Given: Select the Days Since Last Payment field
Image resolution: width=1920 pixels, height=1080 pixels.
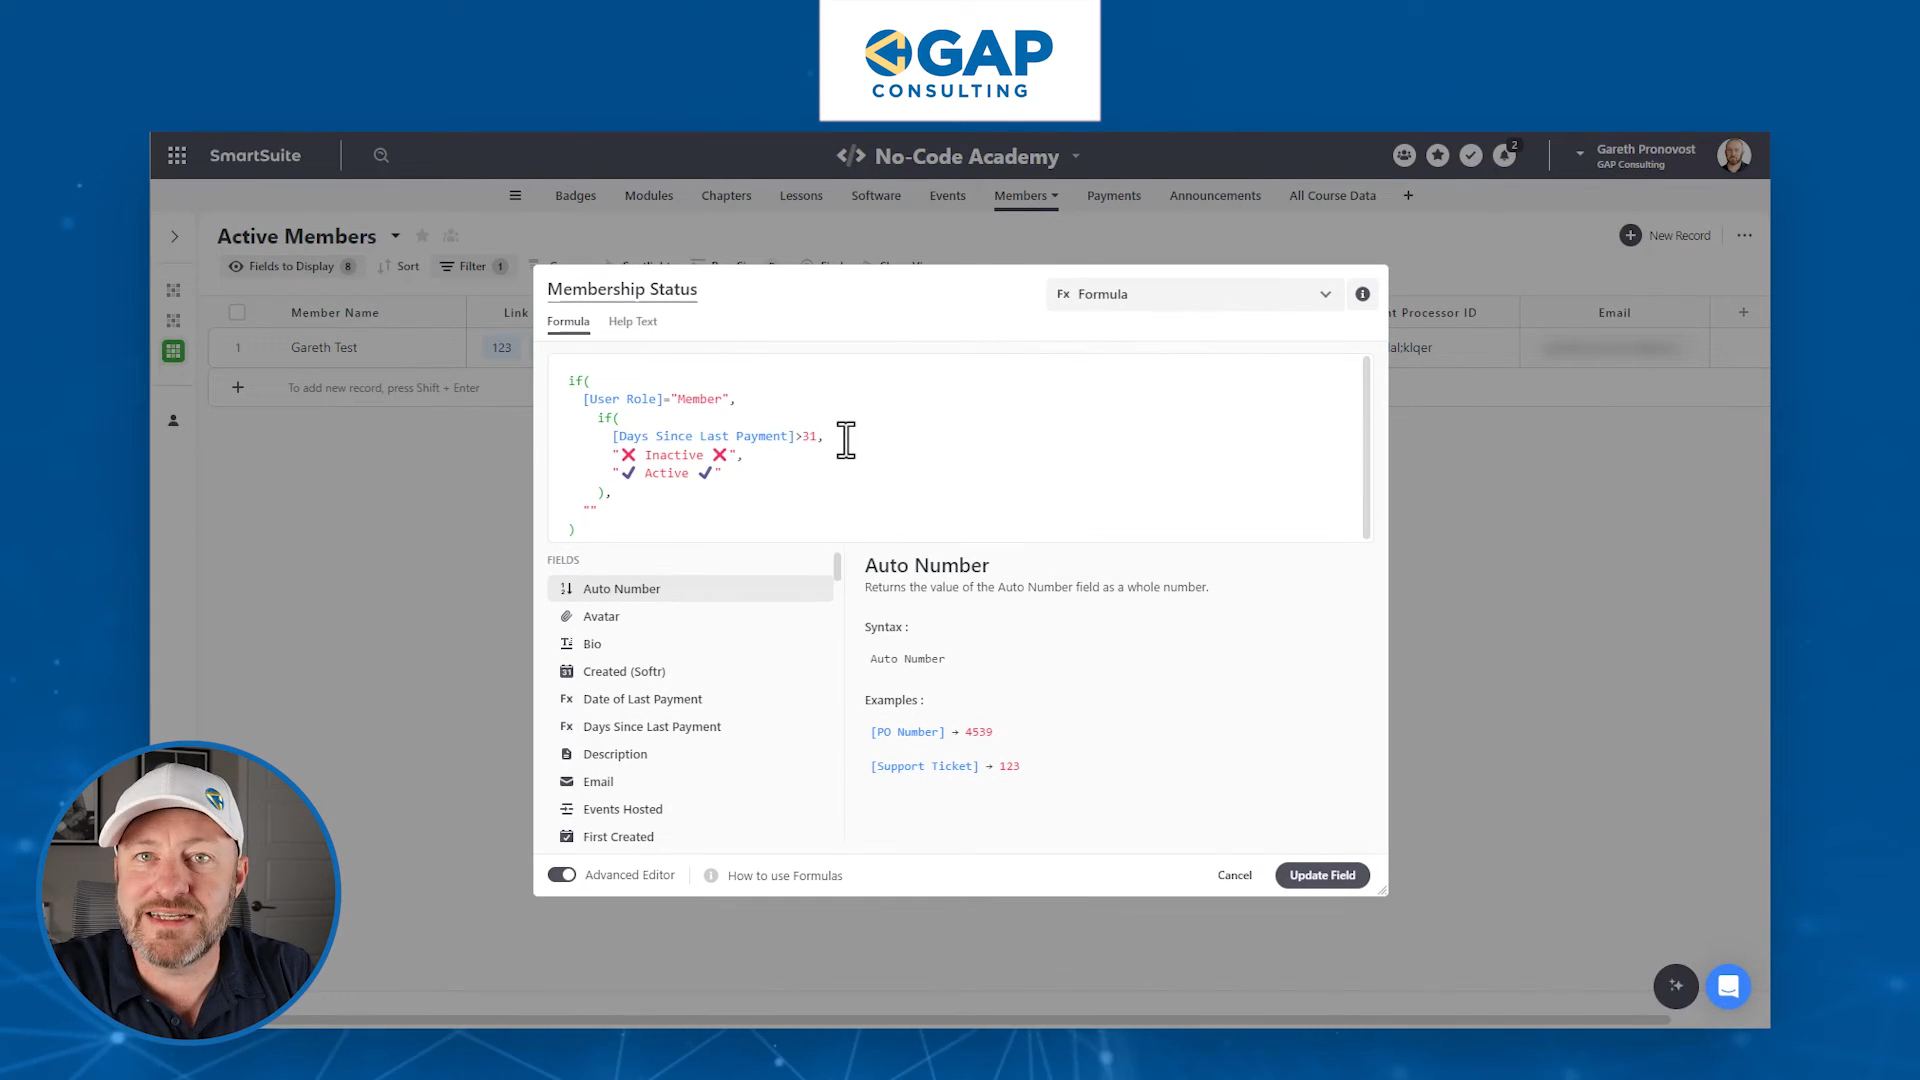Looking at the screenshot, I should pyautogui.click(x=689, y=726).
